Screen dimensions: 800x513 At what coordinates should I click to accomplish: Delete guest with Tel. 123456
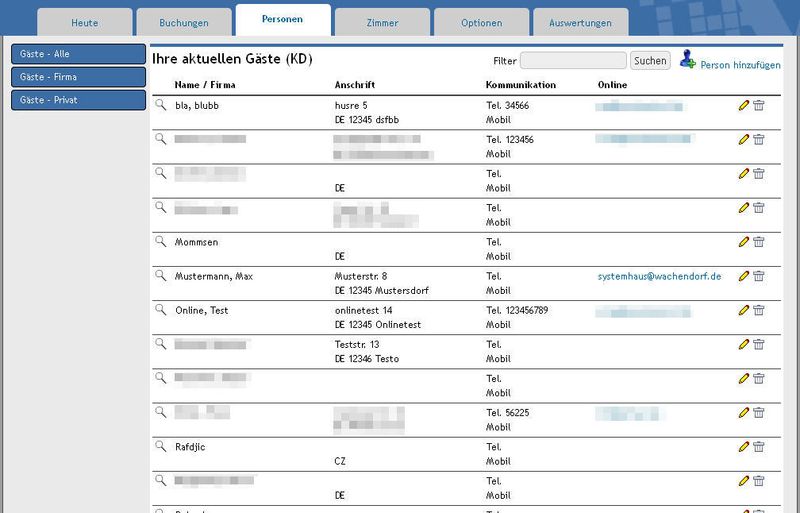759,139
